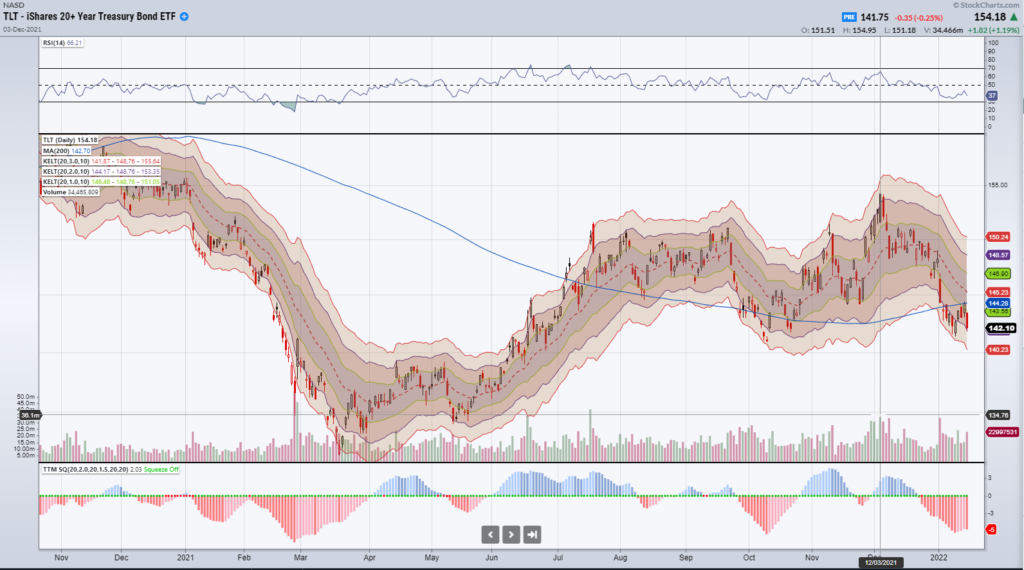Click the red -5 TTM squeeze value tag
Screen dimensions: 1024x570
(x=991, y=530)
